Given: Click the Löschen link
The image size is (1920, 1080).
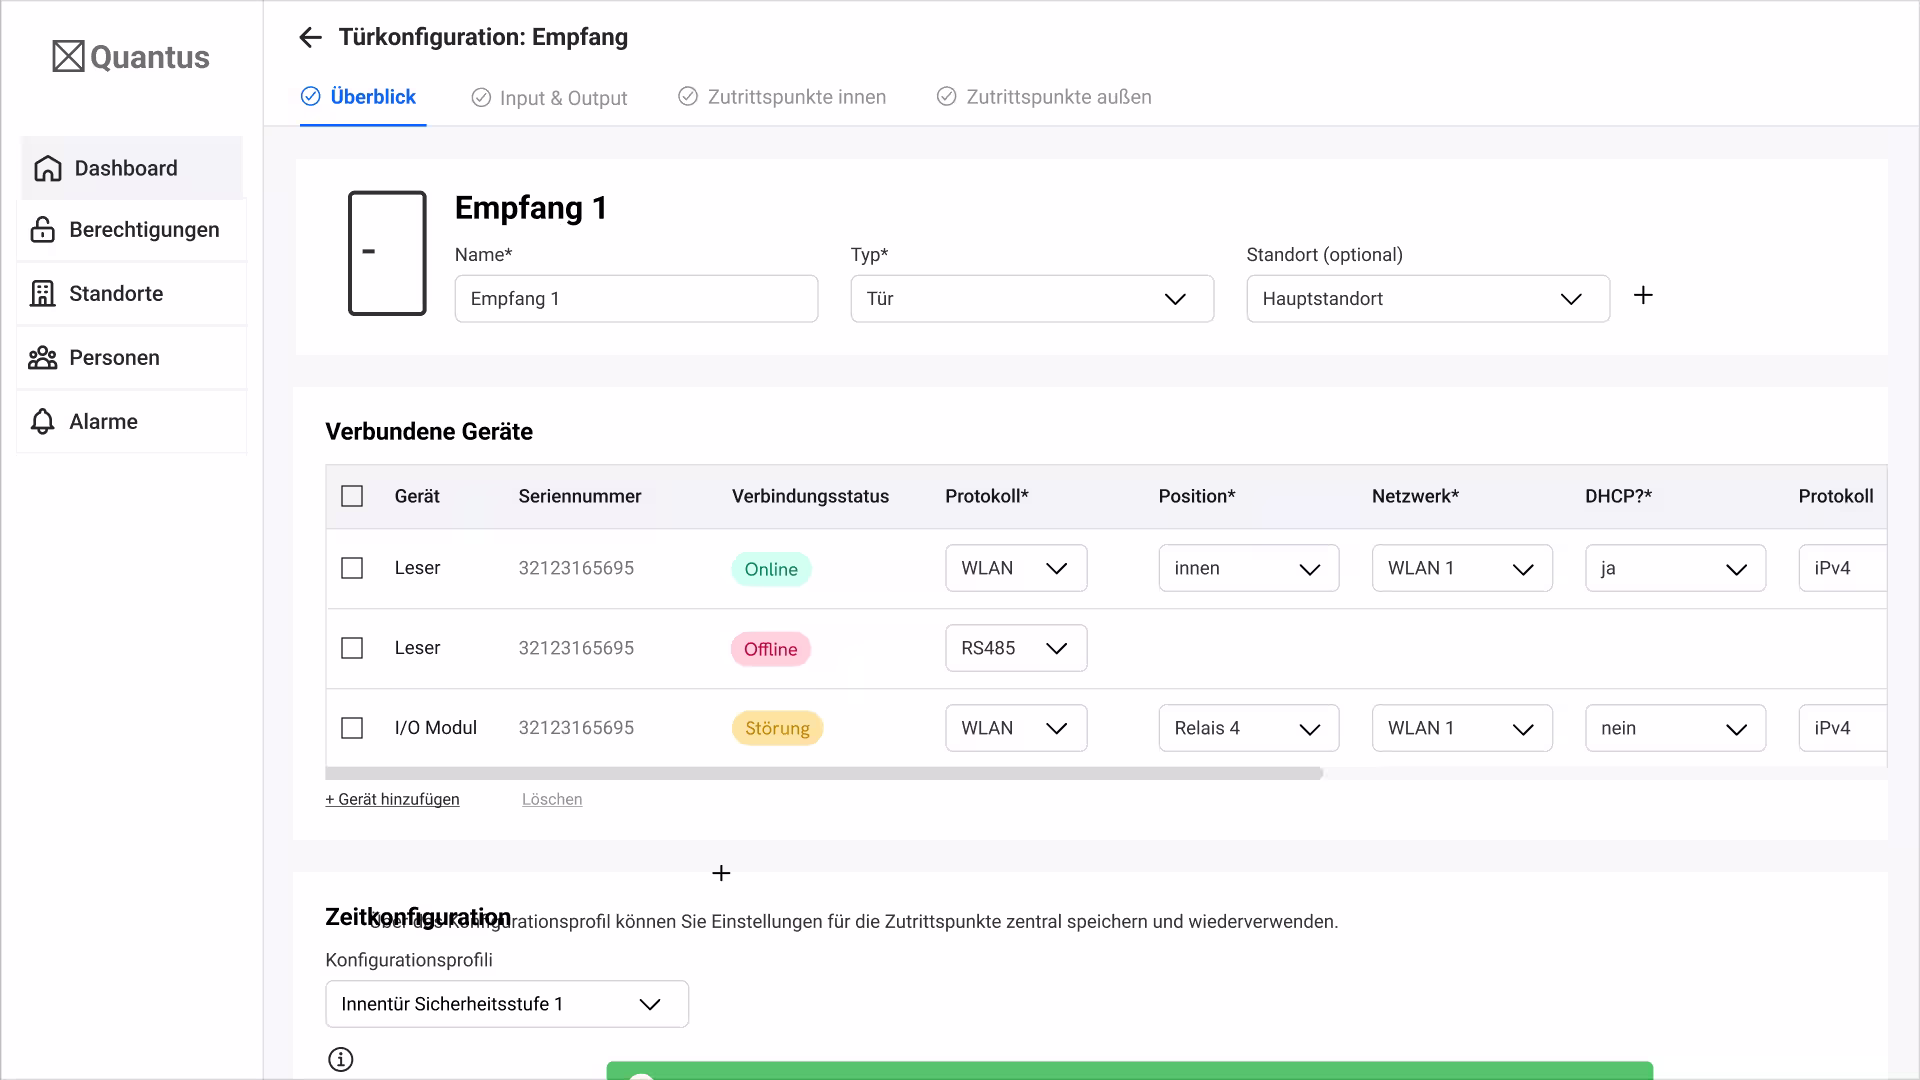Looking at the screenshot, I should [x=552, y=800].
